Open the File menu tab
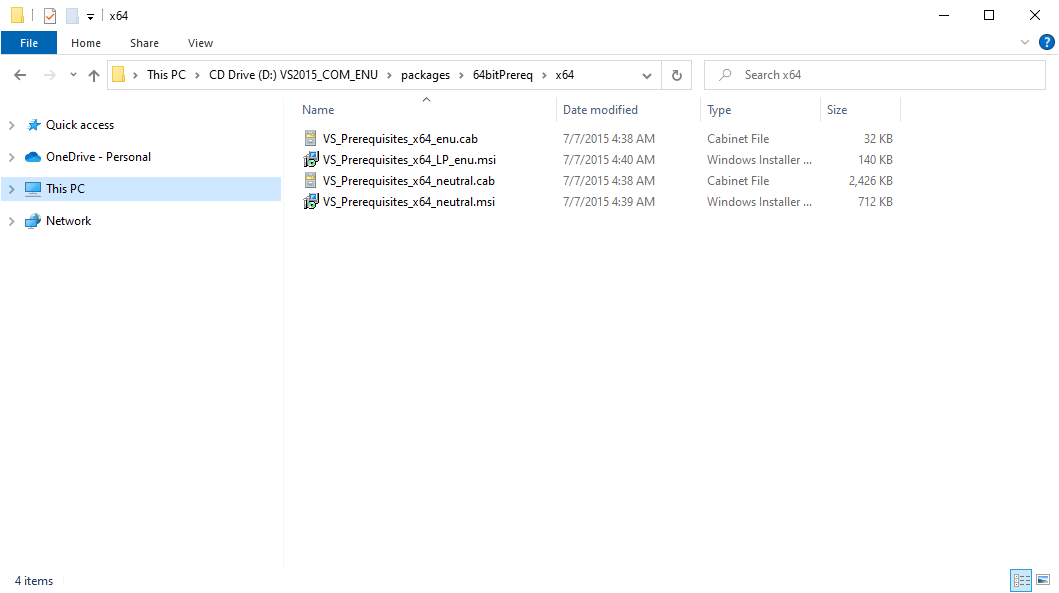The image size is (1059, 593). tap(29, 43)
